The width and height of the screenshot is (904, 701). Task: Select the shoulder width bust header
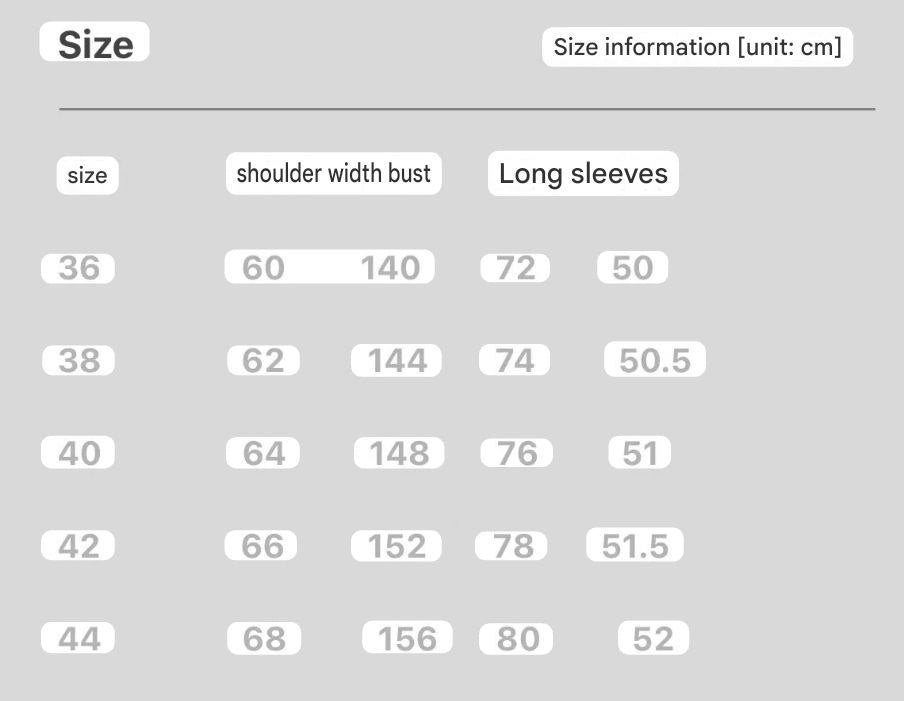pos(333,173)
